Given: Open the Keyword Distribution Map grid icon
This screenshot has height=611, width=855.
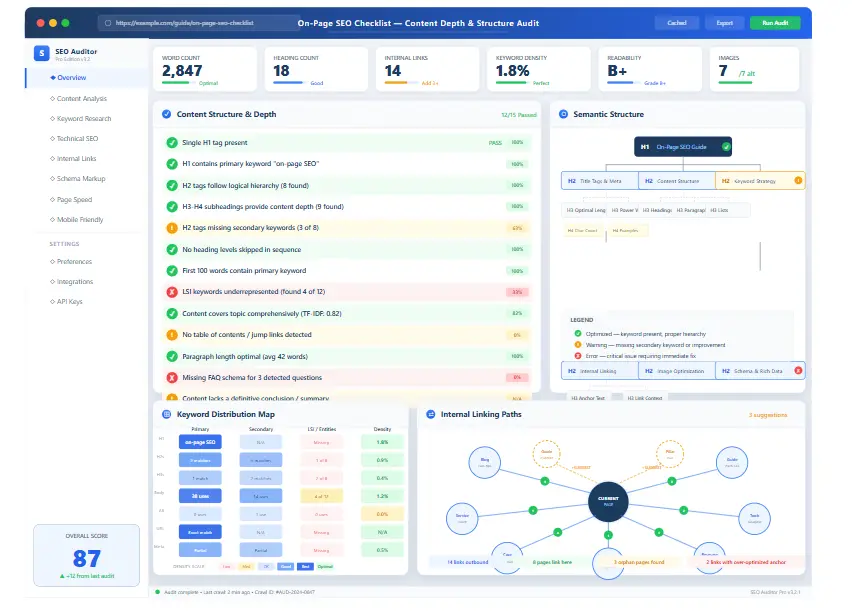Looking at the screenshot, I should tap(166, 414).
